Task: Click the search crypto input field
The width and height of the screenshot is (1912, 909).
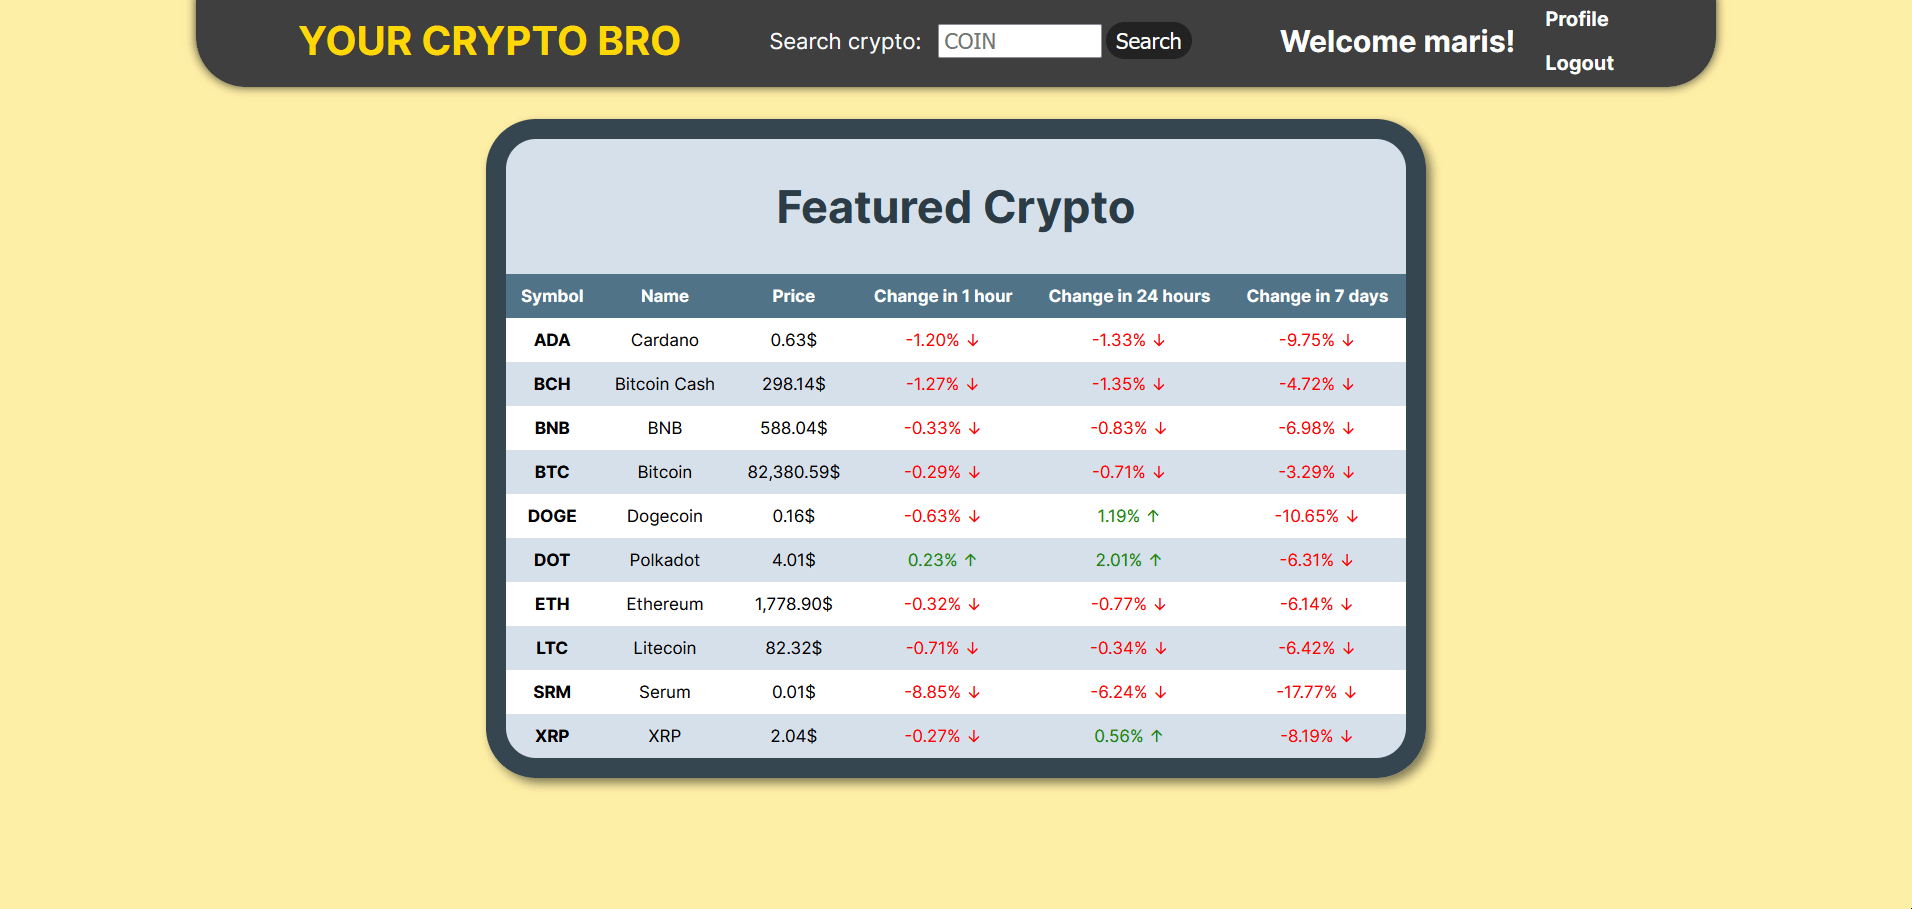Action: point(1018,41)
